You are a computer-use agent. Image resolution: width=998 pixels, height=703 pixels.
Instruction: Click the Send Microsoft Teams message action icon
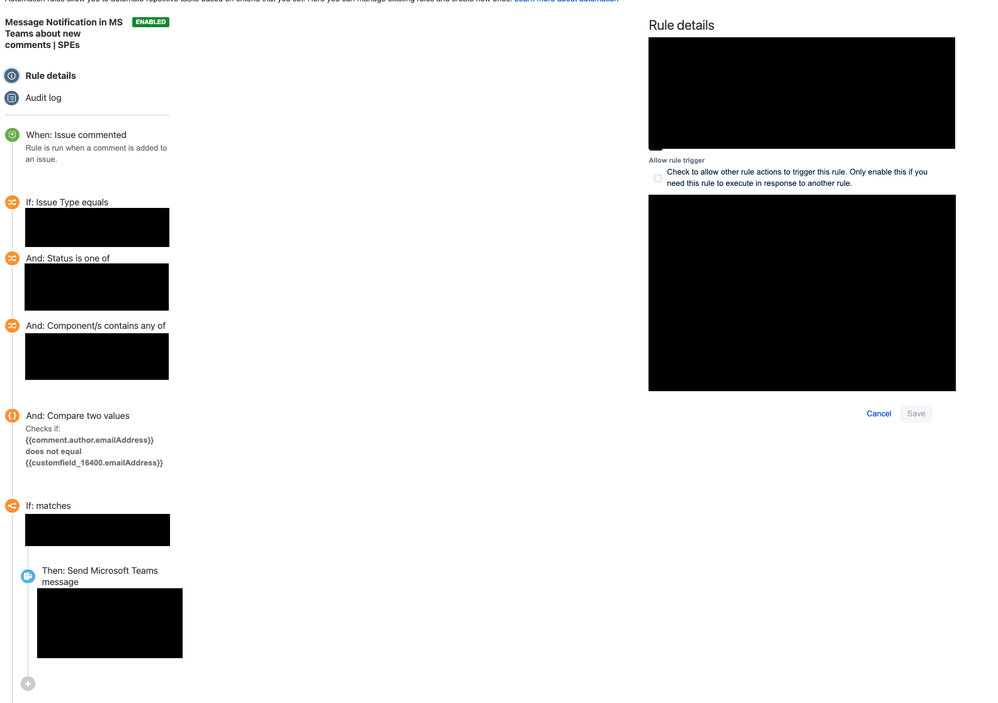(x=27, y=575)
